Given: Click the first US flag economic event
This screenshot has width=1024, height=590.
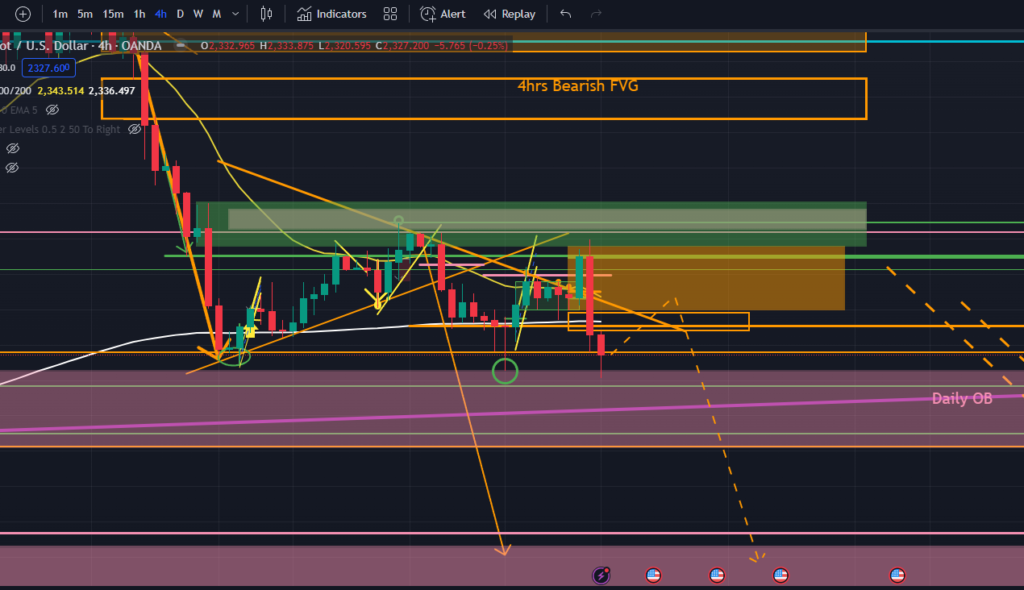Looking at the screenshot, I should 653,575.
